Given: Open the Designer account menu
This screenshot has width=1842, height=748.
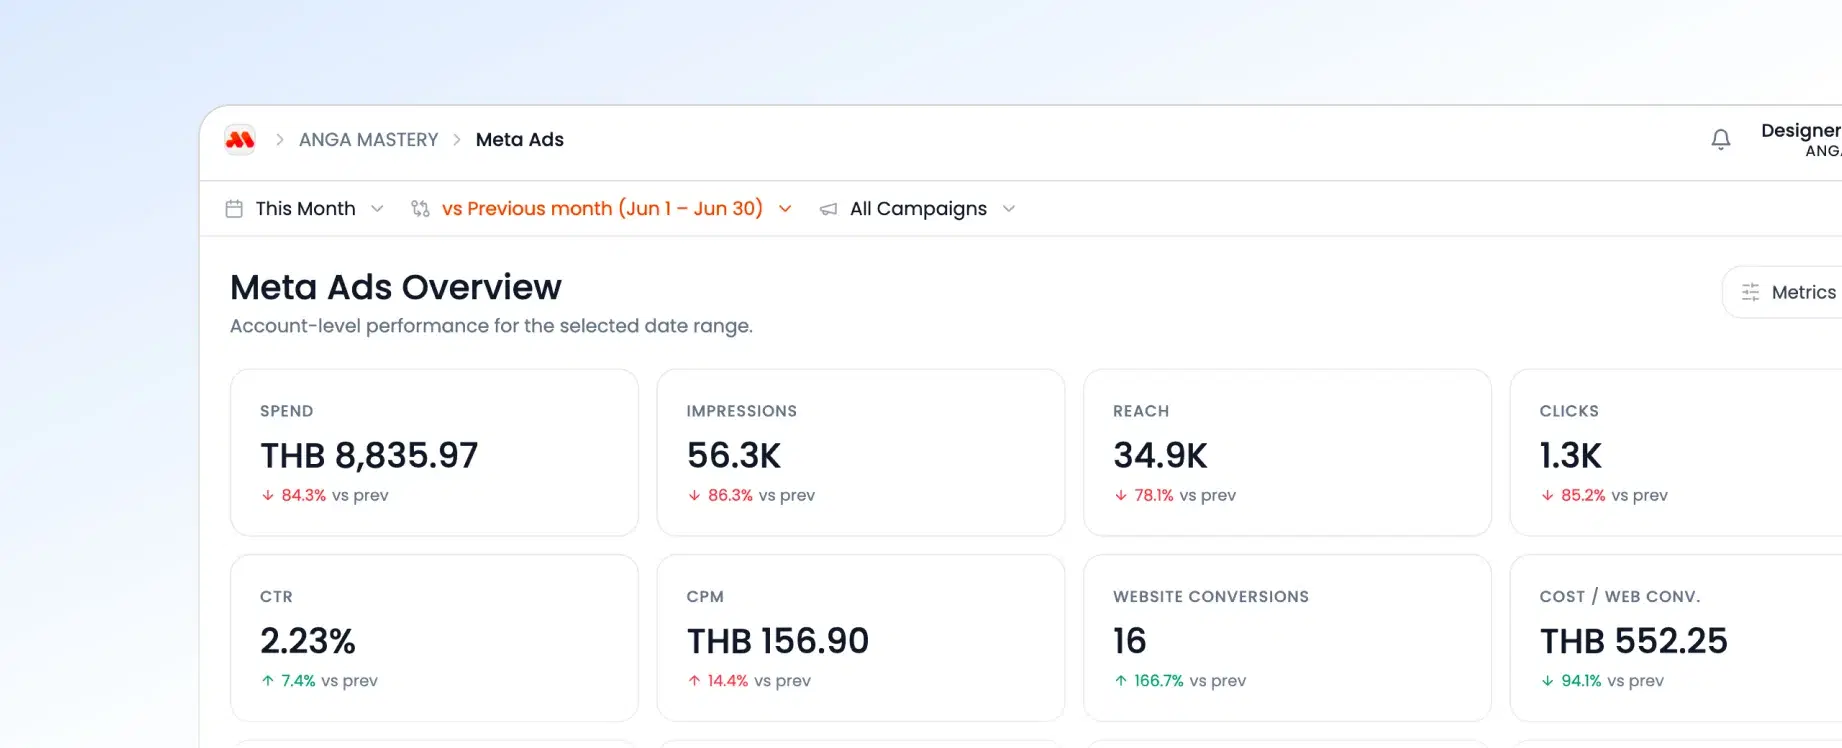Looking at the screenshot, I should point(1801,140).
